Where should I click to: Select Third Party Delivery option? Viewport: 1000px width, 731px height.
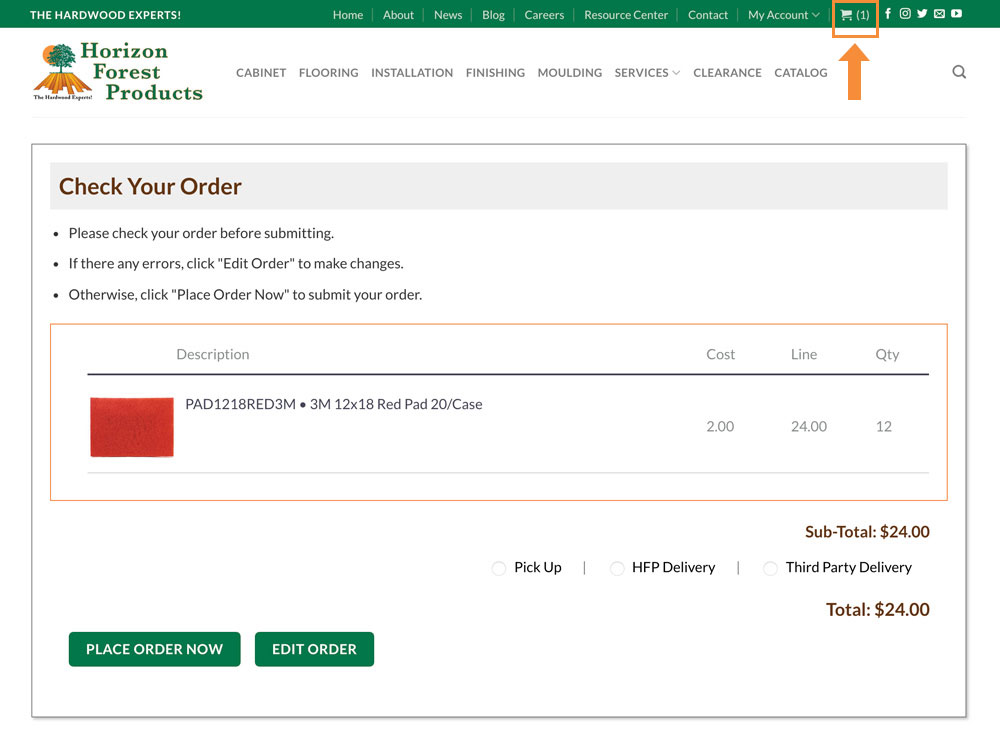[770, 568]
